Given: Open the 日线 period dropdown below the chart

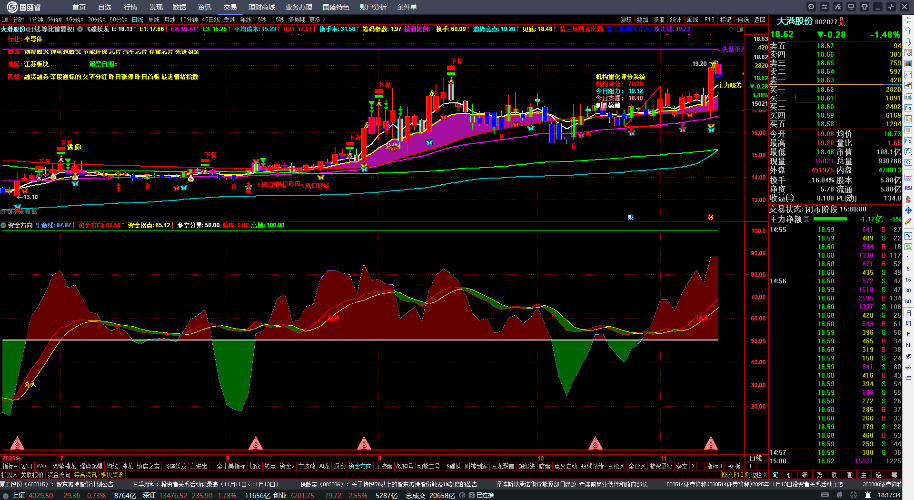Looking at the screenshot, I should point(756,458).
